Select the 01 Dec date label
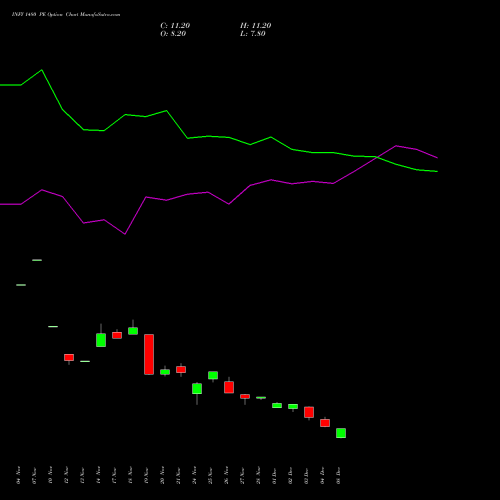This screenshot has width=500, height=500. click(x=274, y=475)
